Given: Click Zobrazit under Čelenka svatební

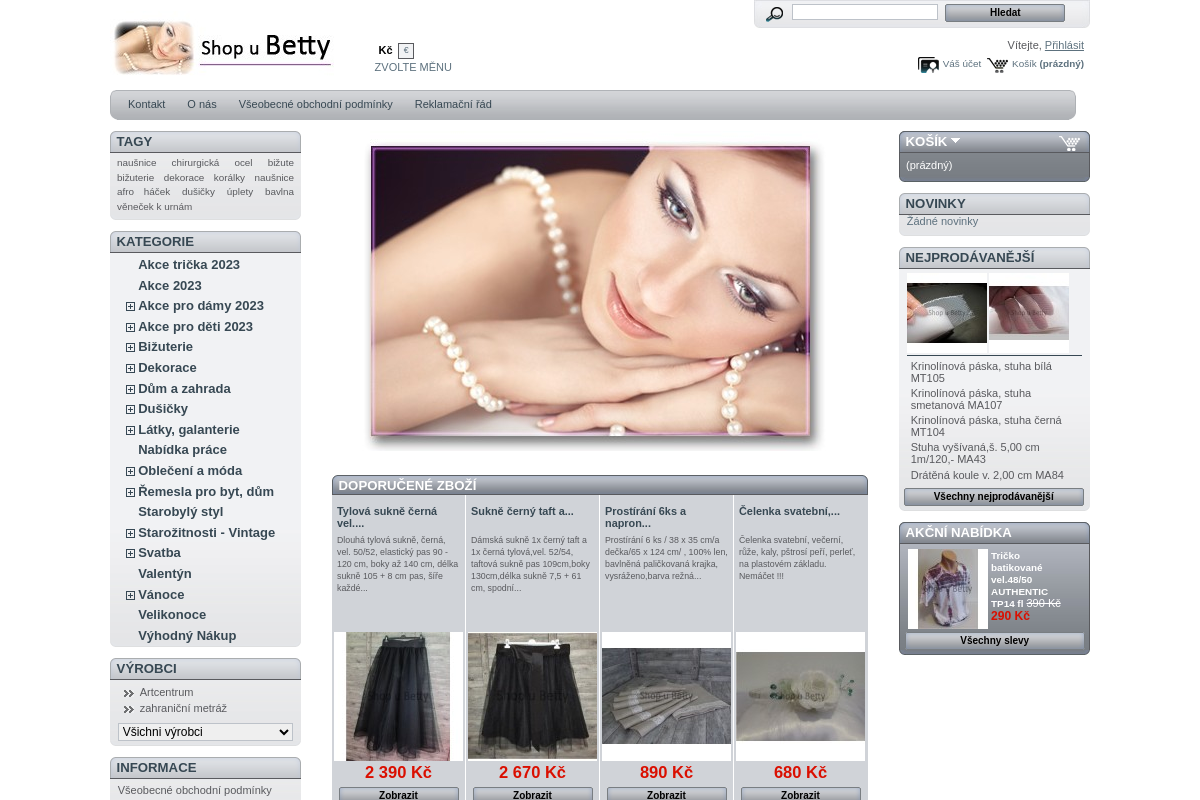Looking at the screenshot, I should point(800,794).
